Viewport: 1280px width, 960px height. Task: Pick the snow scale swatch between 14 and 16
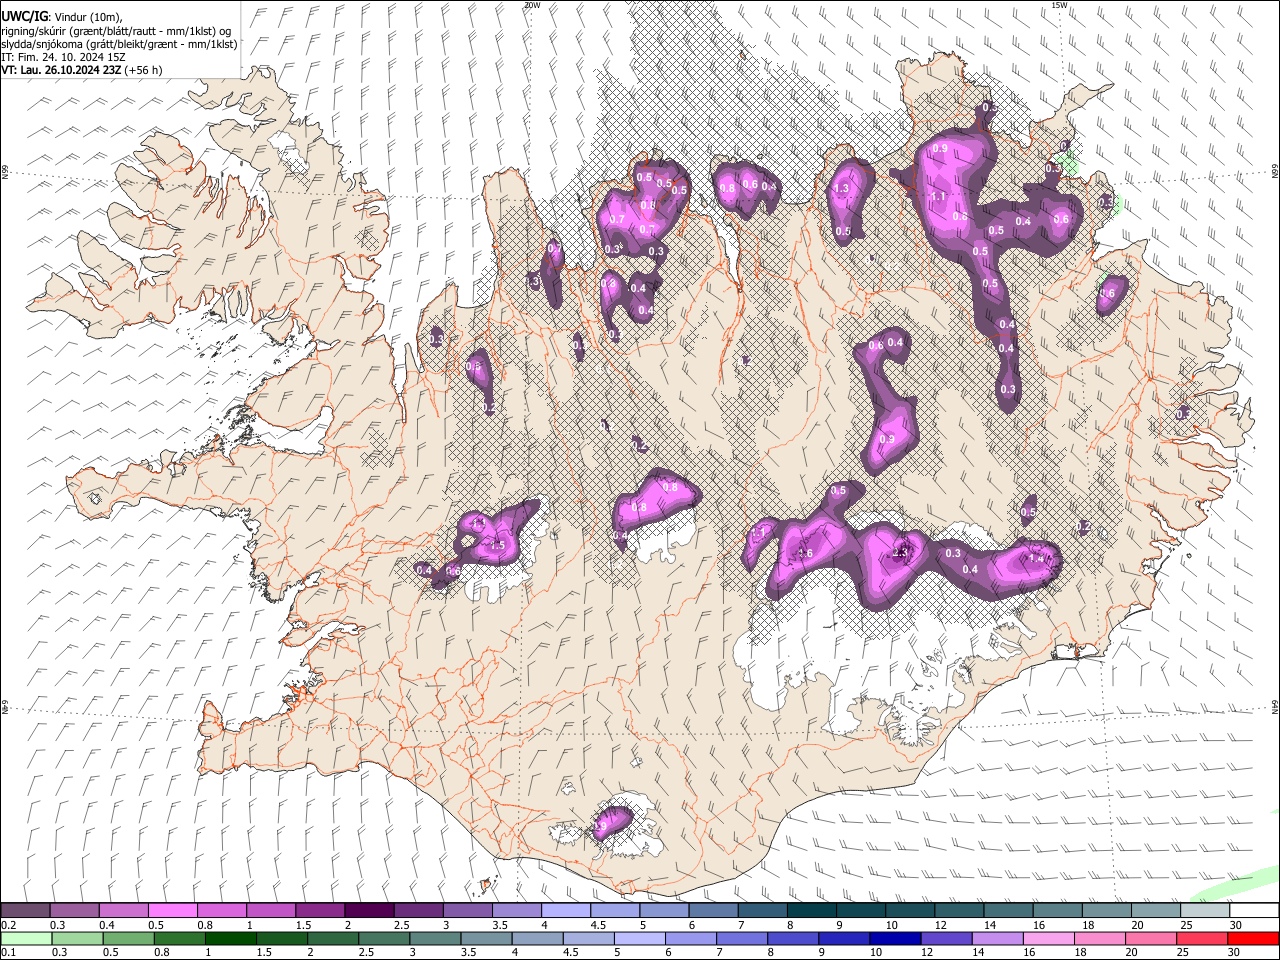(1009, 911)
